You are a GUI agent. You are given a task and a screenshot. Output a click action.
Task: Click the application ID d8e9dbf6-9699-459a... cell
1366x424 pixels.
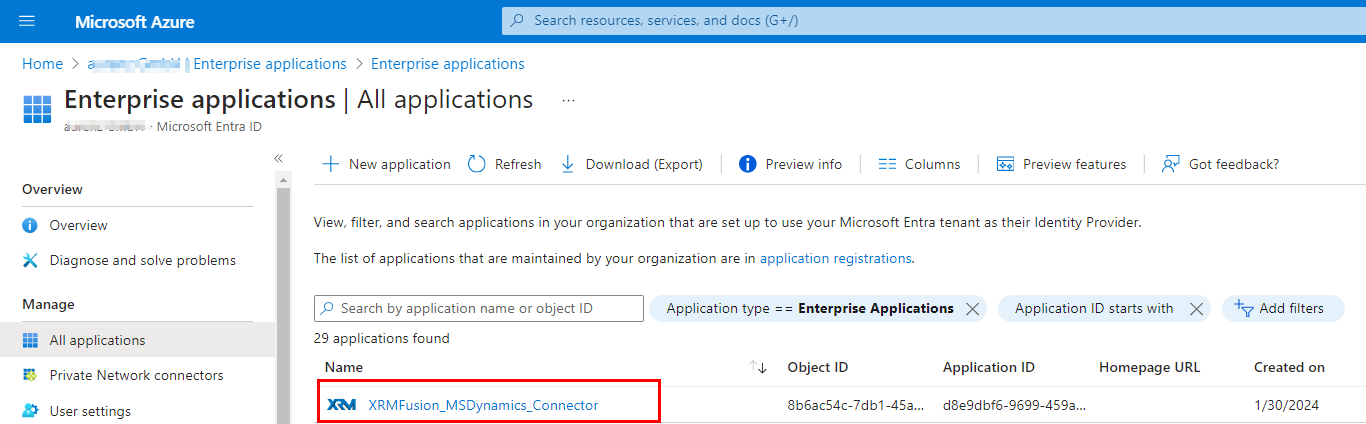click(x=1014, y=405)
